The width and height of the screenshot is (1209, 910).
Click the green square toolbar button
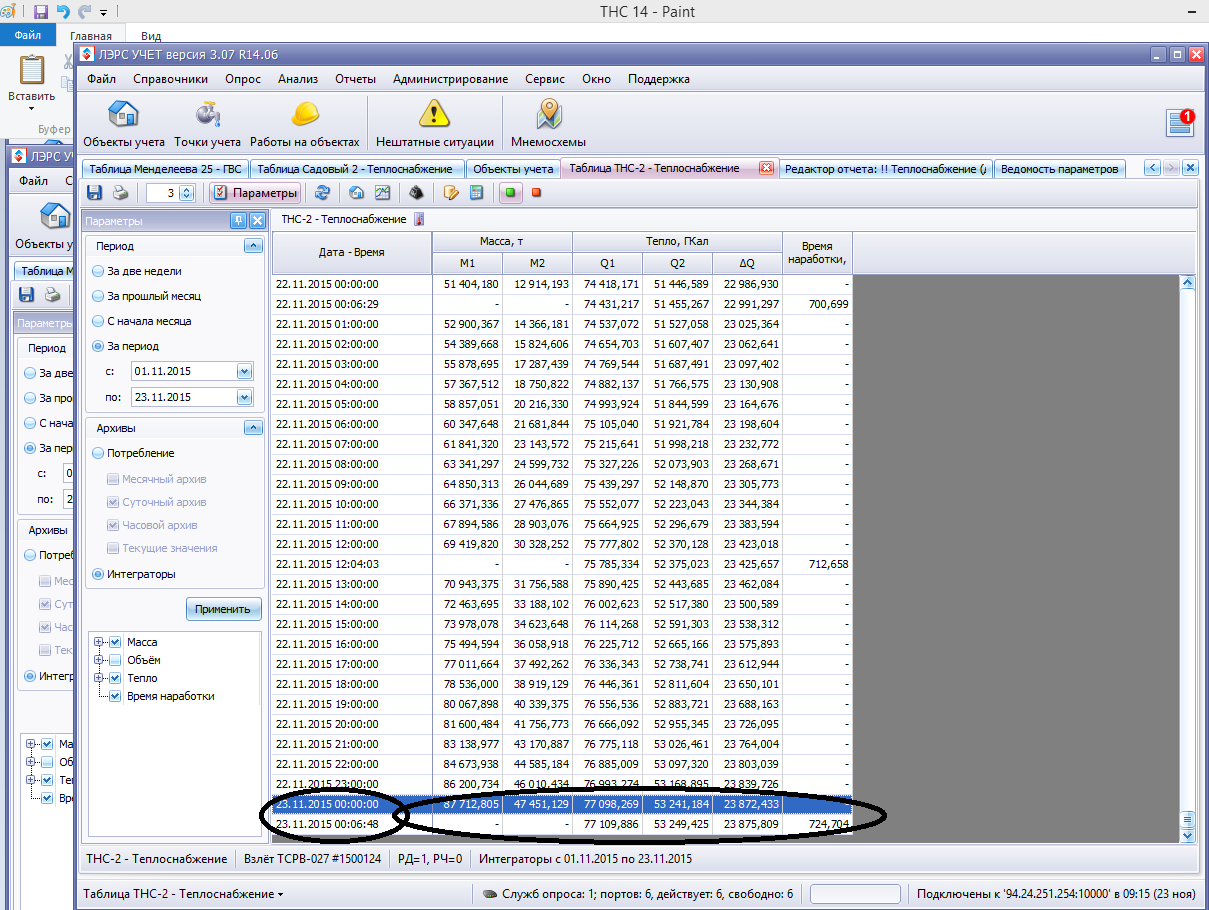pyautogui.click(x=510, y=193)
